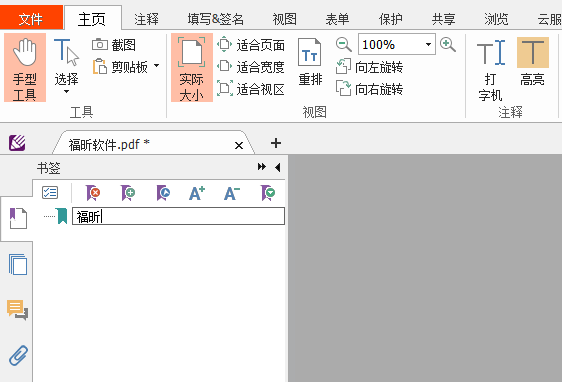562x382 pixels.
Task: Zoom in with the plus magnifier
Action: pos(448,45)
